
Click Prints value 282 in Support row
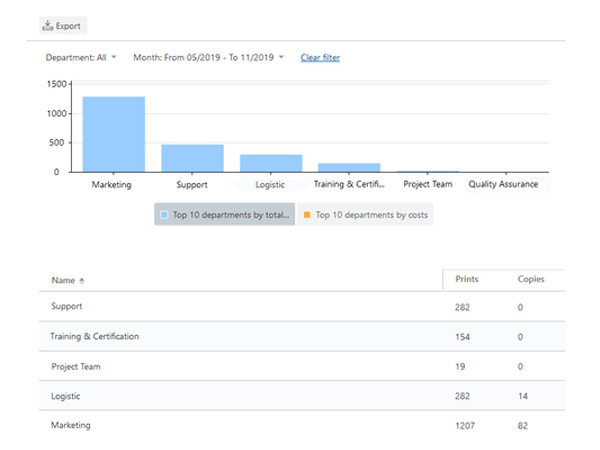(462, 307)
